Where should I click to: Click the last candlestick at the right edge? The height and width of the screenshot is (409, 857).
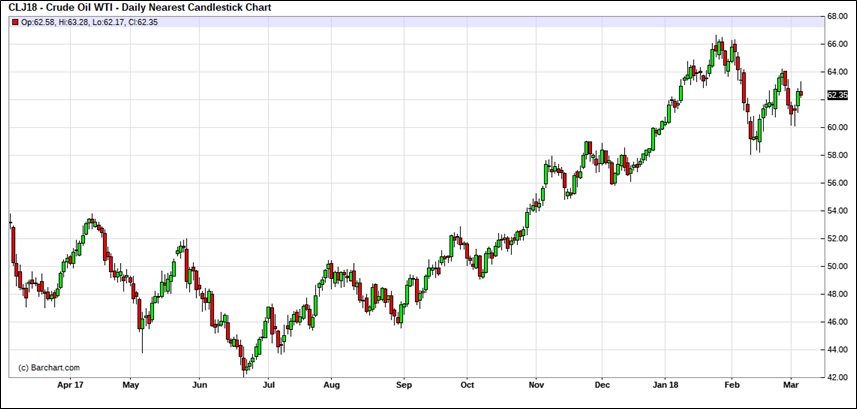point(801,94)
